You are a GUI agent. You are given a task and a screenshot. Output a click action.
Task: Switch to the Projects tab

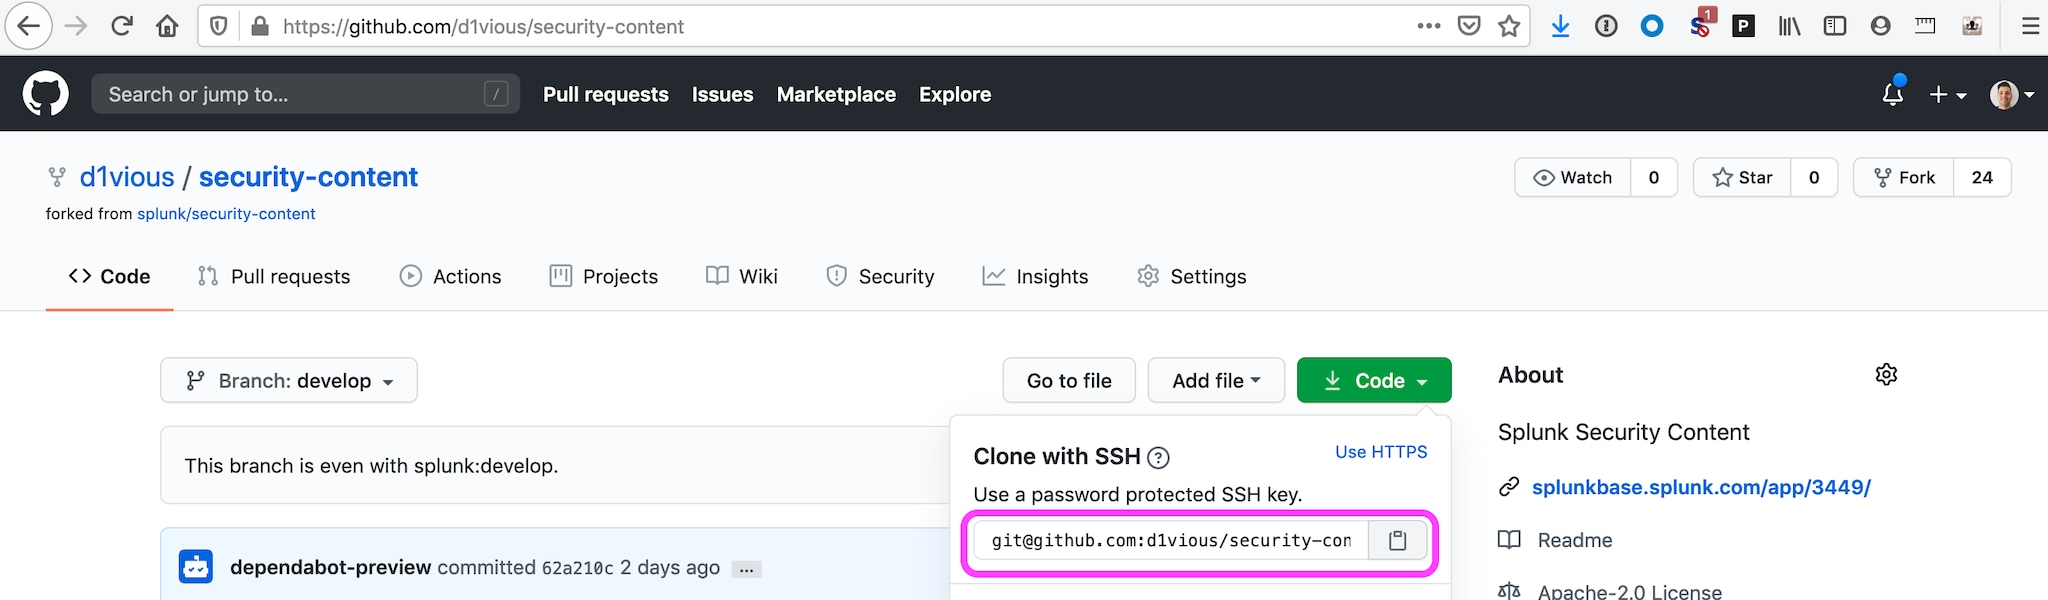[604, 276]
